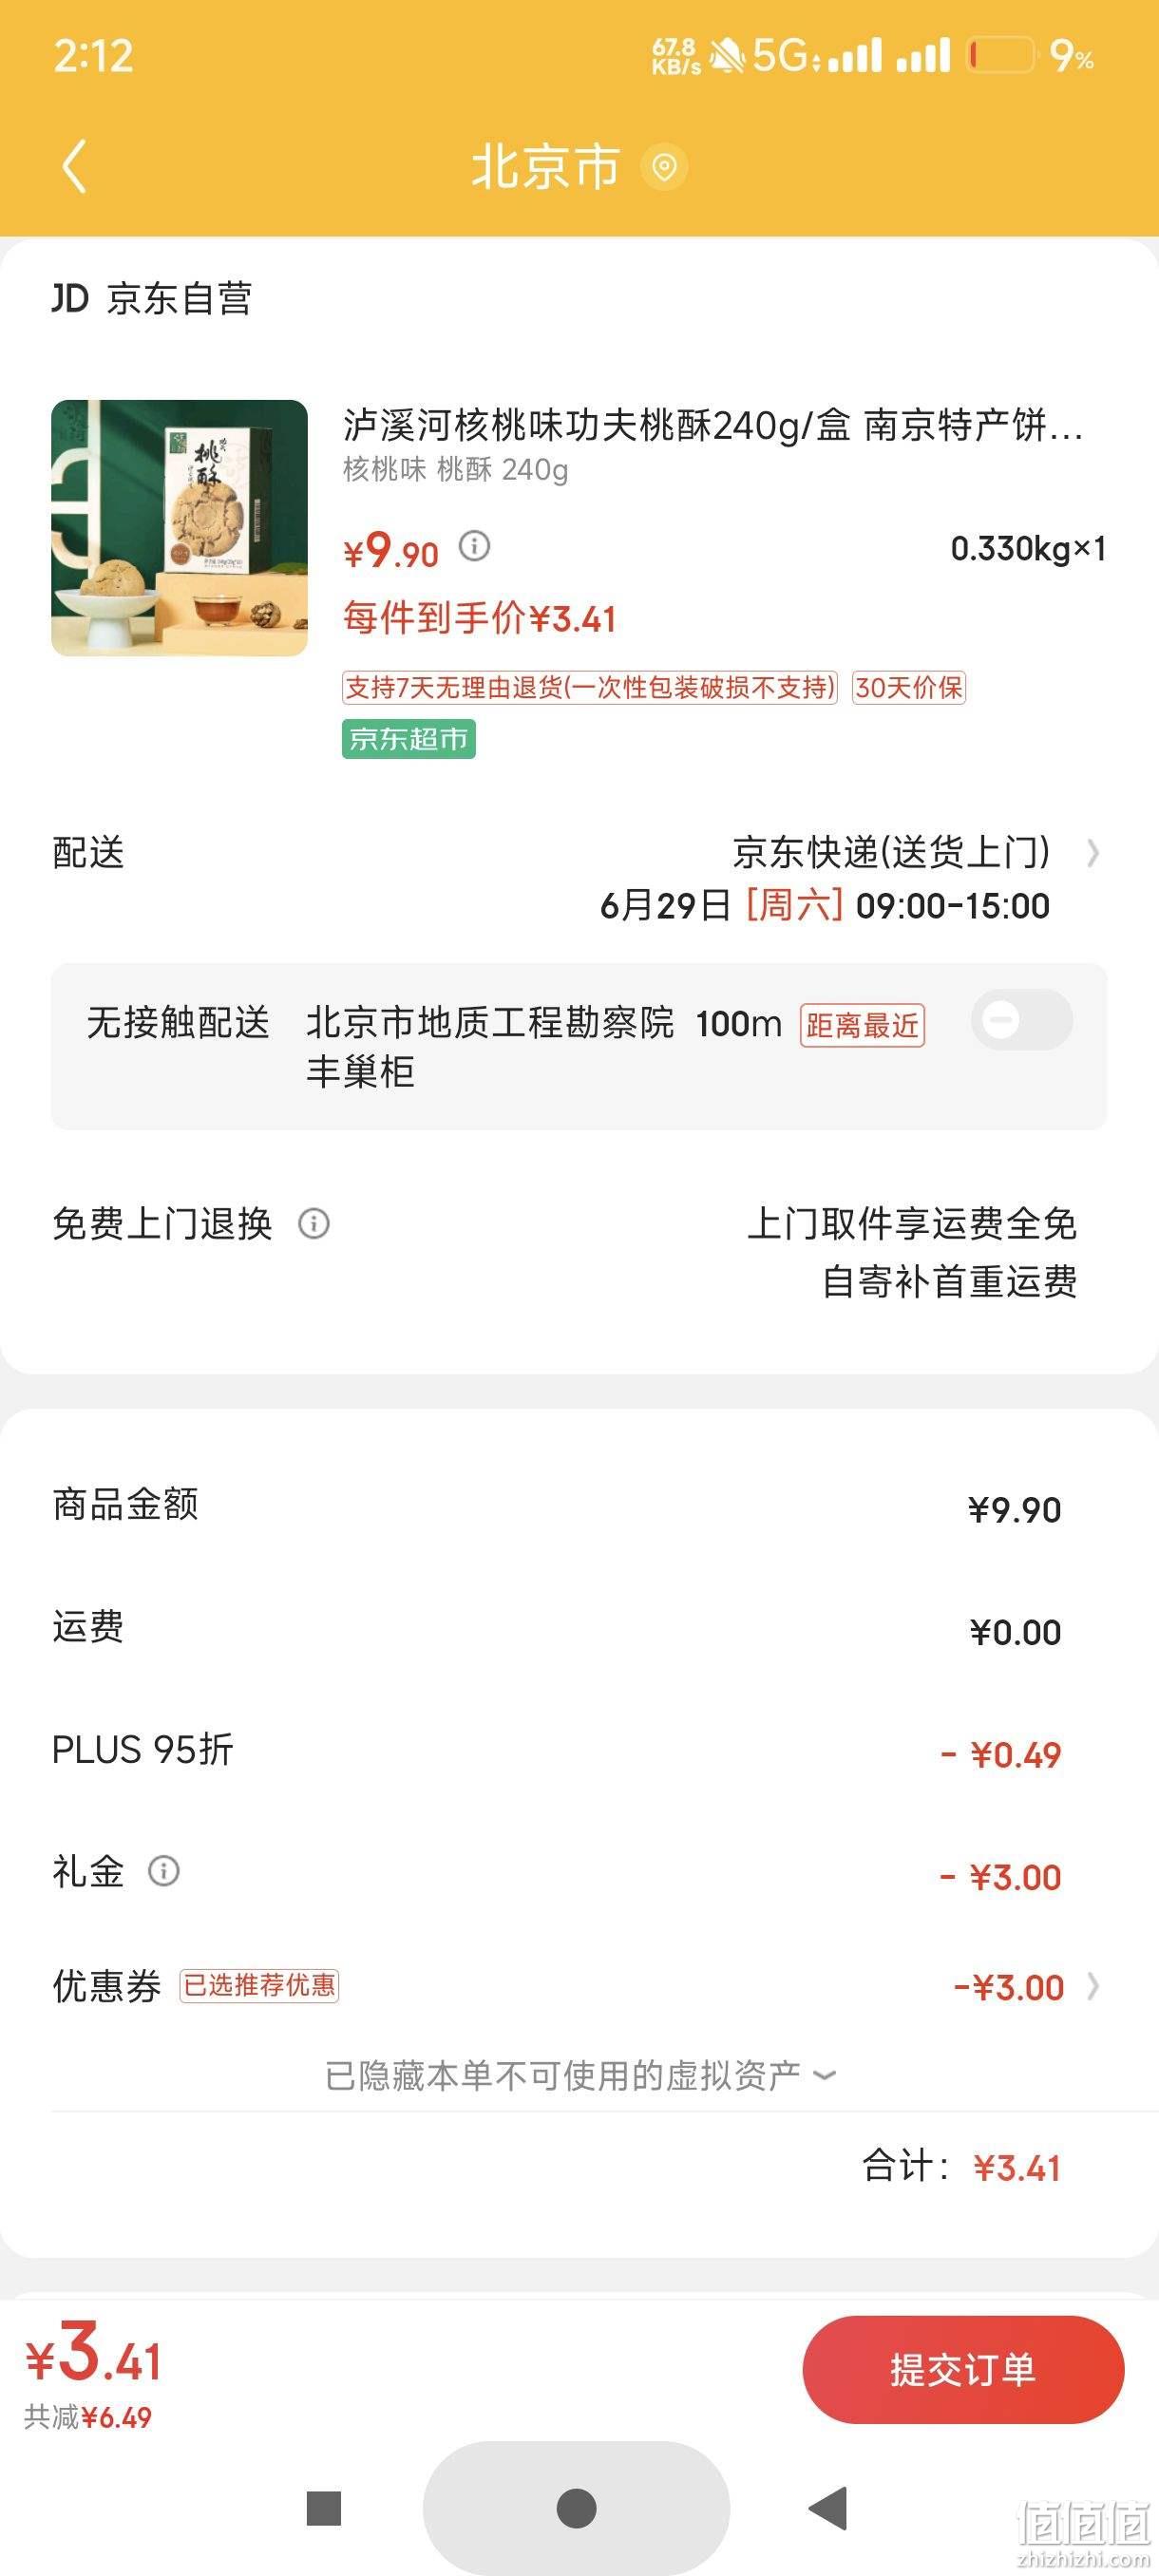Open 优惠券 selection chevron

pyautogui.click(x=1093, y=1986)
